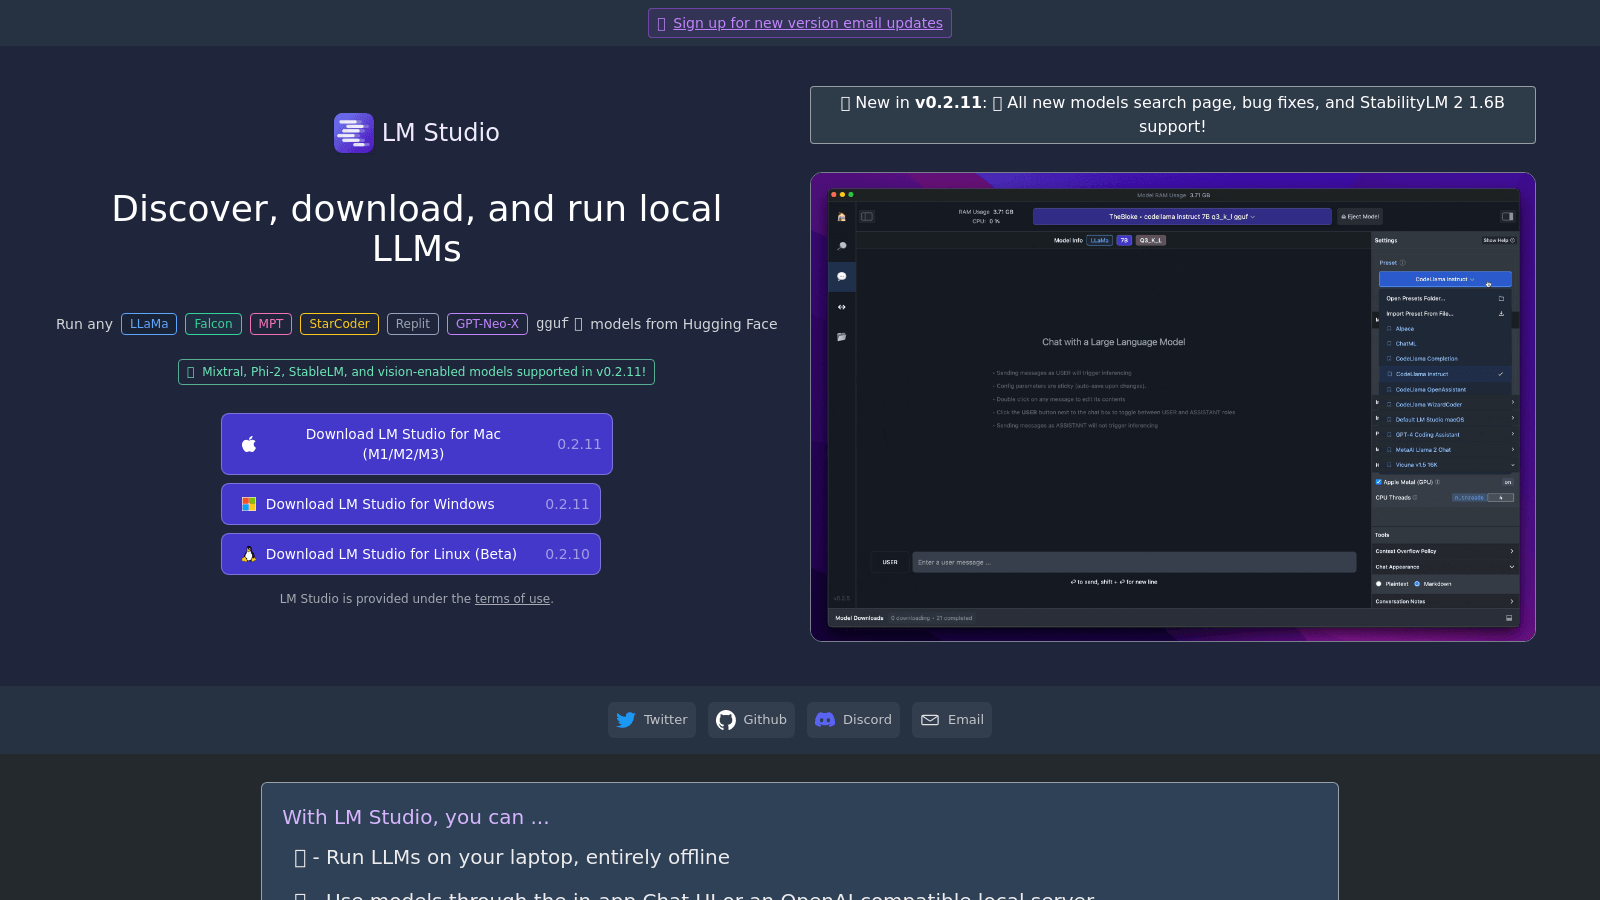Select the Vicuna v1.5 16K preset
The width and height of the screenshot is (1600, 900).
pyautogui.click(x=1445, y=464)
